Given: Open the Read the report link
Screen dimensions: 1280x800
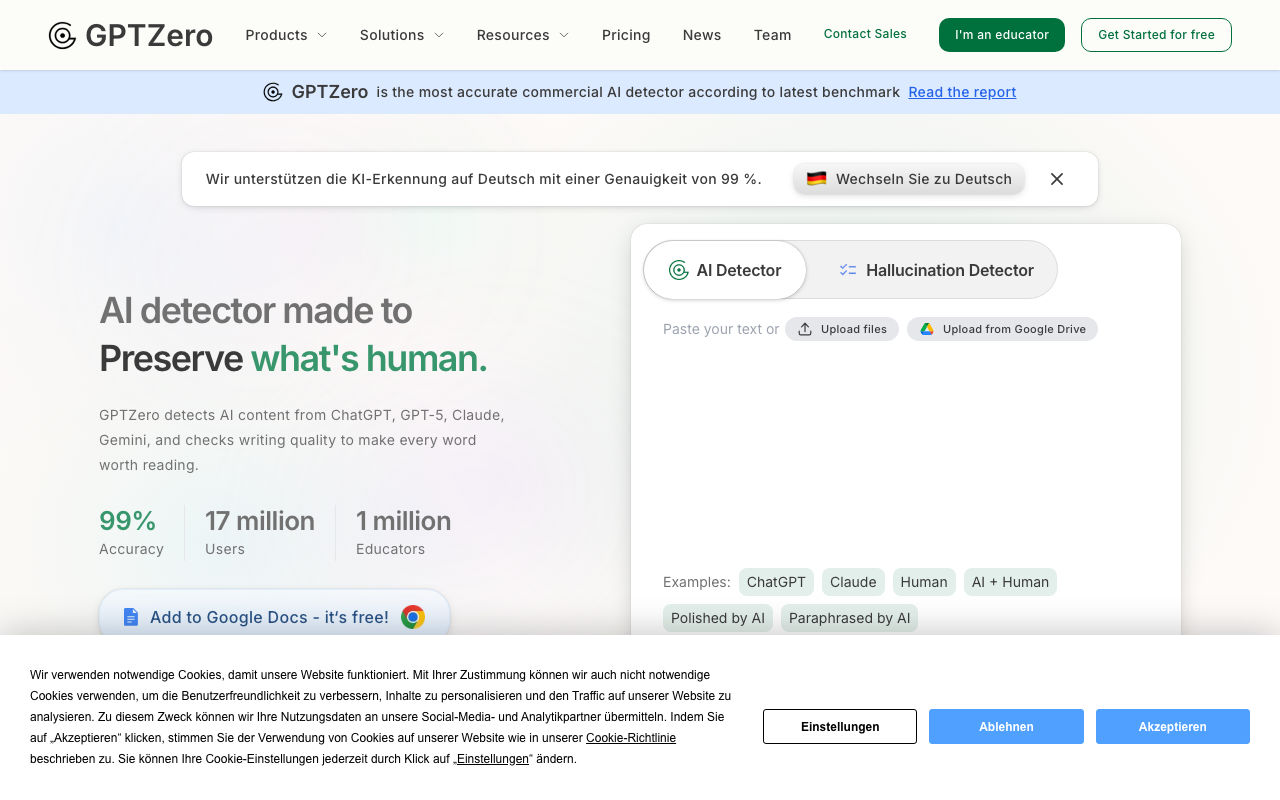Looking at the screenshot, I should (x=962, y=92).
